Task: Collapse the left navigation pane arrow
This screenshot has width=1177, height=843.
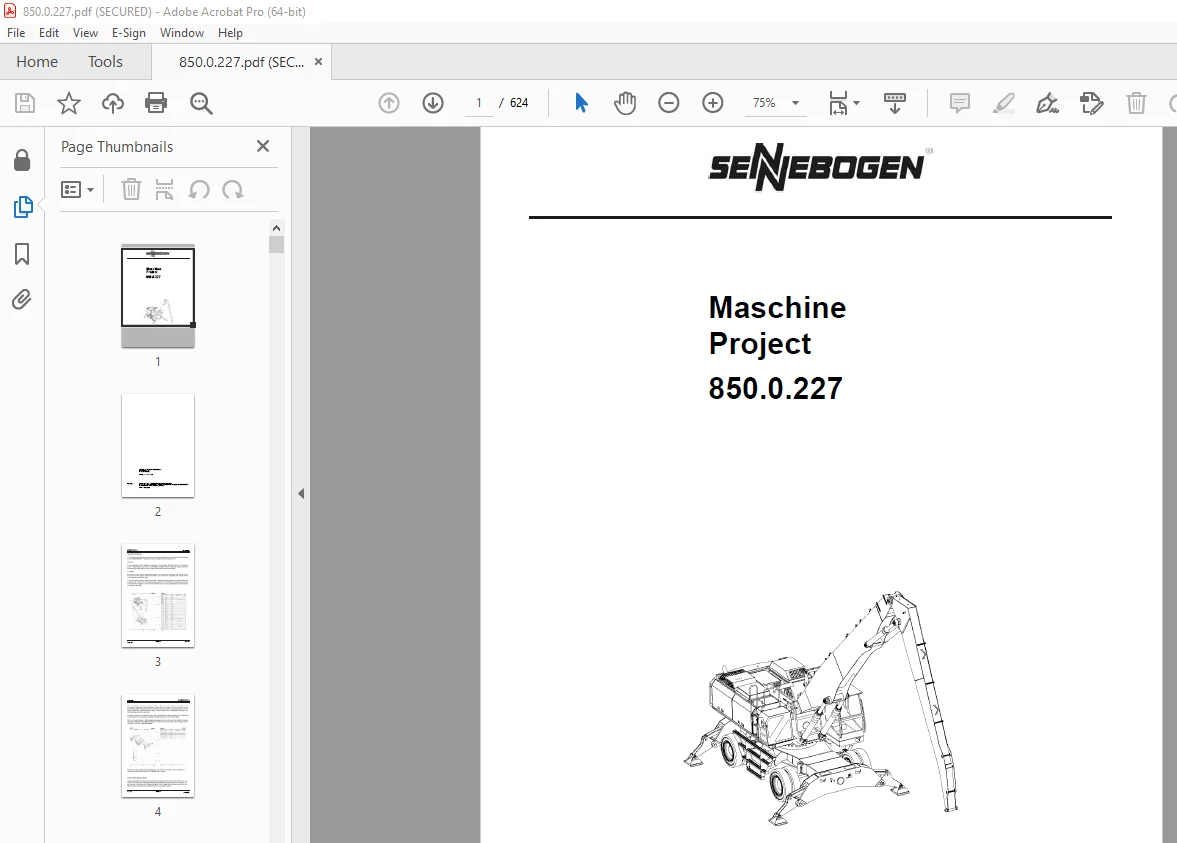Action: pyautogui.click(x=301, y=493)
